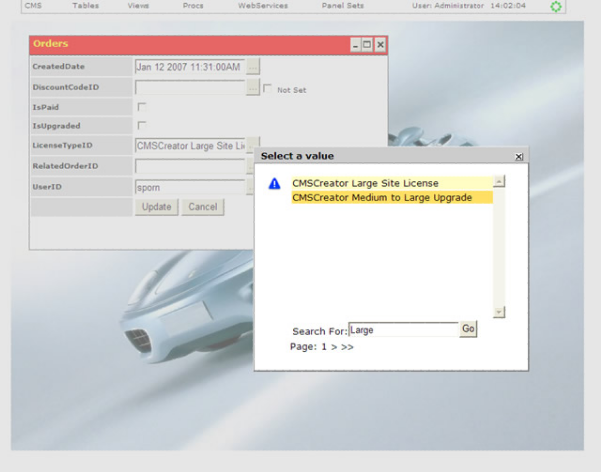
Task: Toggle the IsPaid checkbox
Action: [x=142, y=107]
